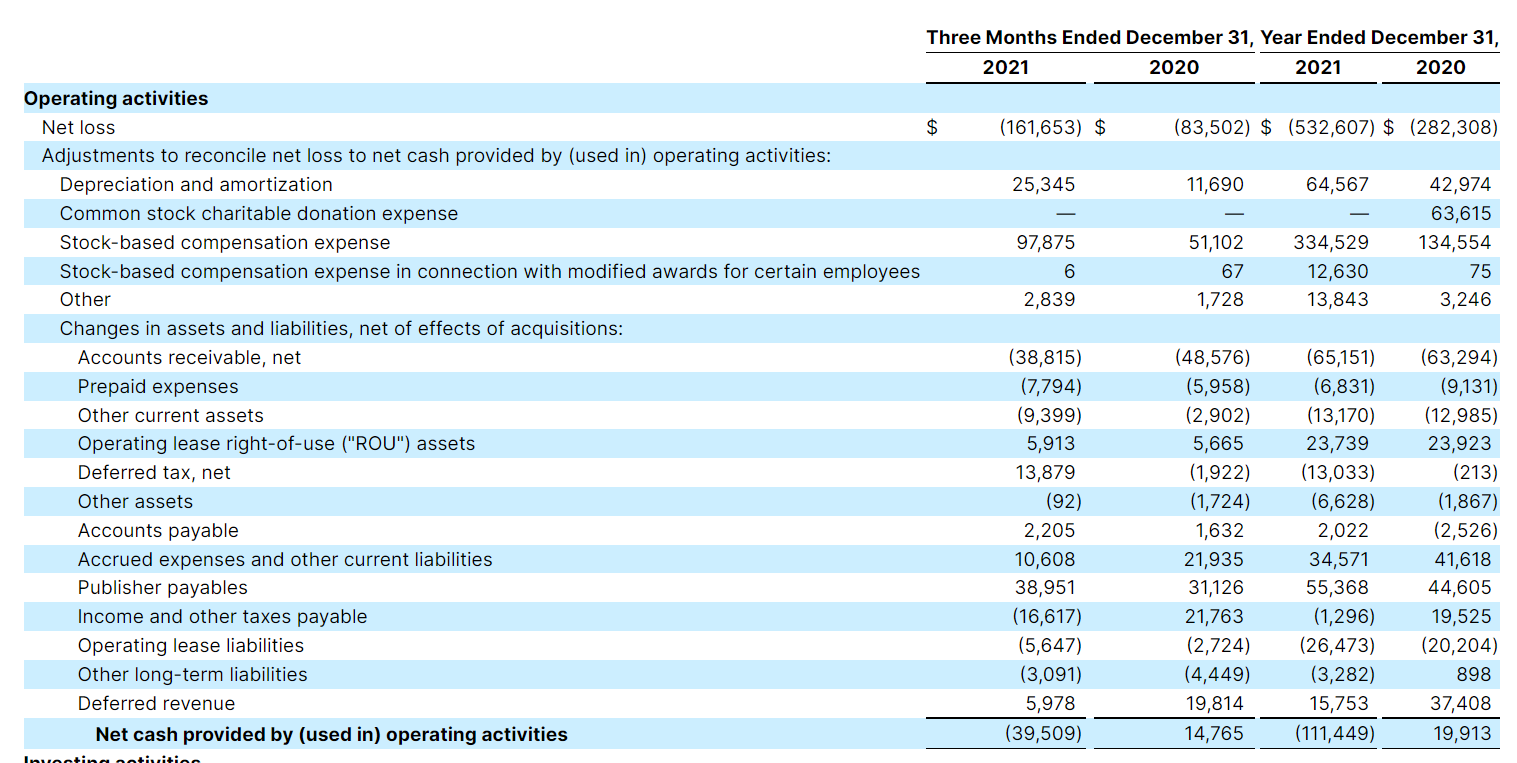Select the Accounts receivable, net row label

point(189,357)
